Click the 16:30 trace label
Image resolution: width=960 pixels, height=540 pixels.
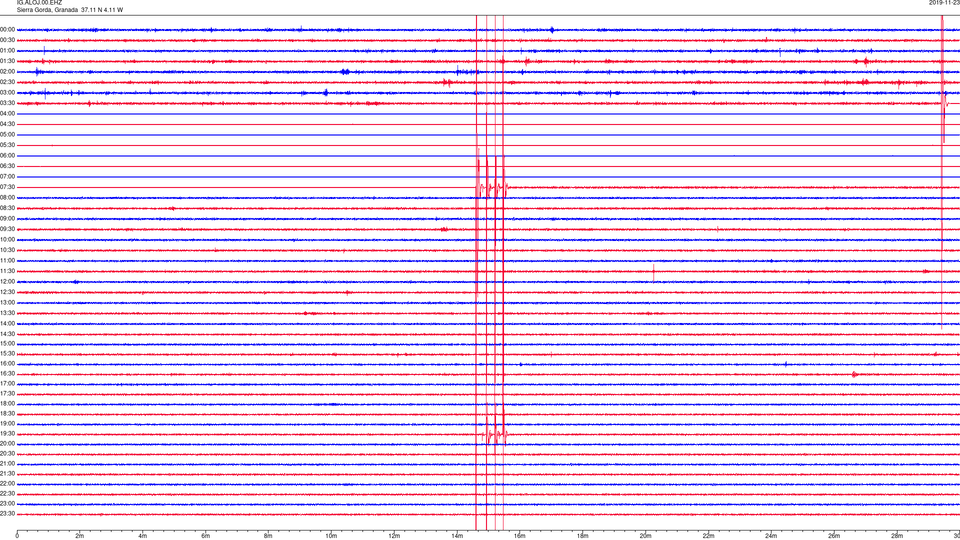coord(8,373)
